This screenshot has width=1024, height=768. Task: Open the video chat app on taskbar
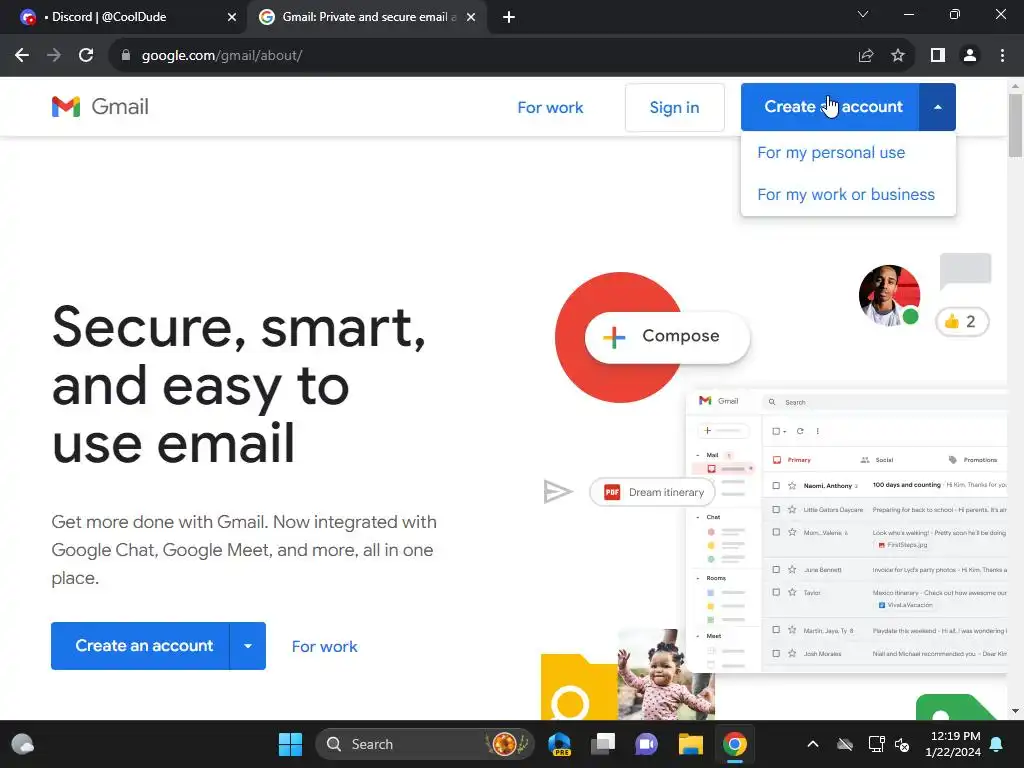pyautogui.click(x=647, y=744)
